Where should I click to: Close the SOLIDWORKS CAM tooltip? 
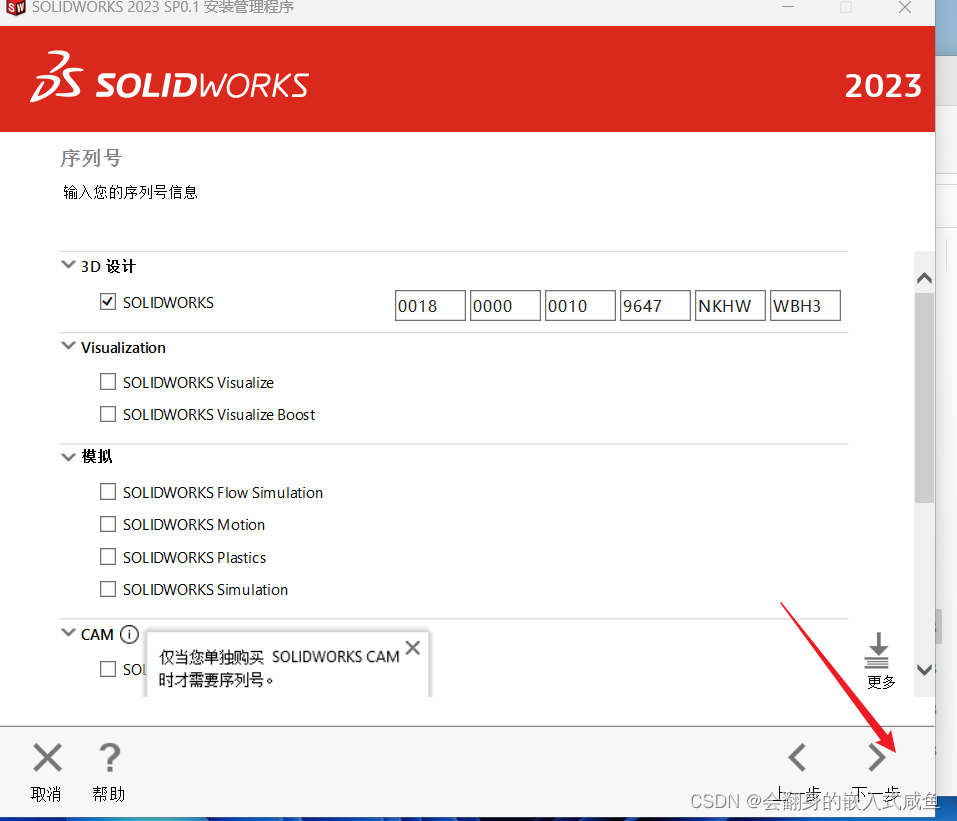[x=413, y=648]
